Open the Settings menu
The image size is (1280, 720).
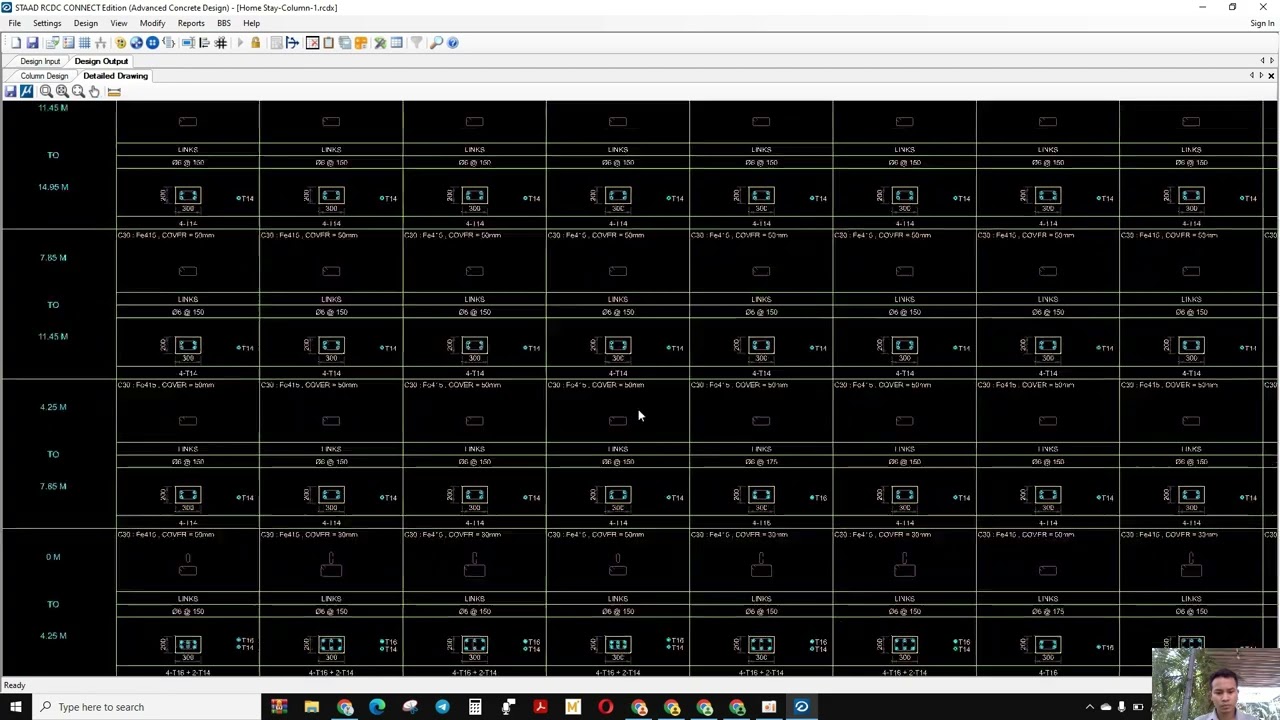point(47,23)
